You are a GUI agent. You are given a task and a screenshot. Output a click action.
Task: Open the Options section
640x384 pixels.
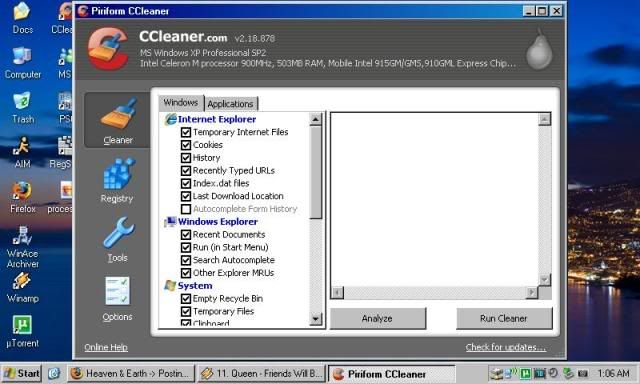tap(117, 299)
